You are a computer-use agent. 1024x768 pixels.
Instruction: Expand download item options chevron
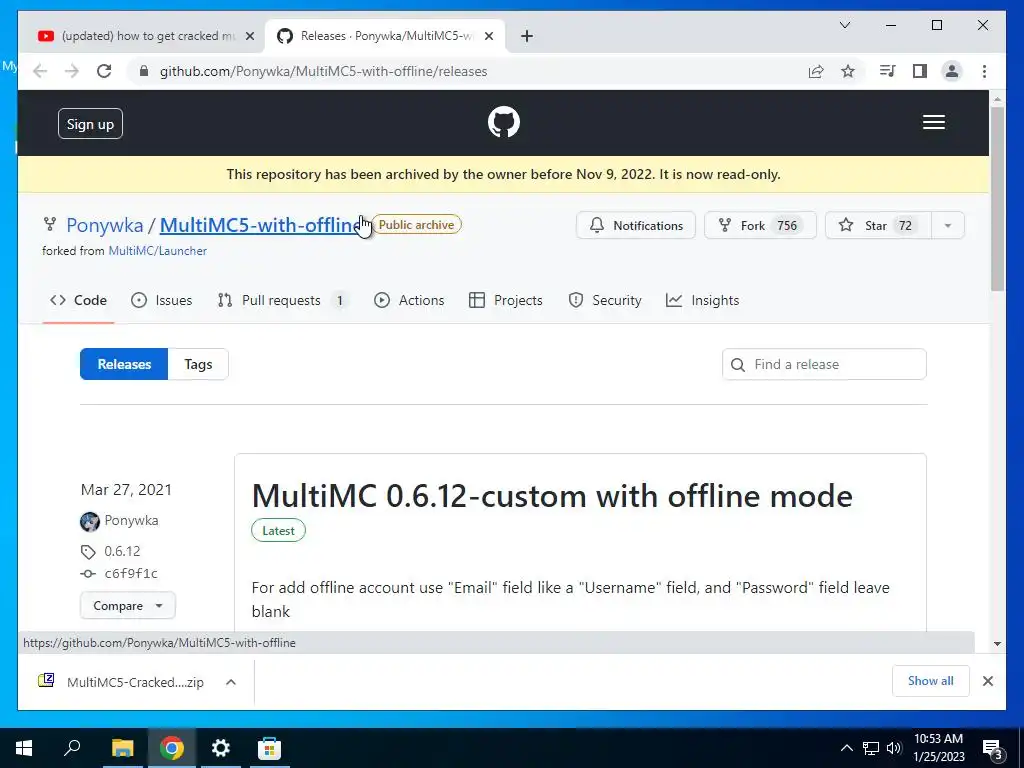point(231,682)
